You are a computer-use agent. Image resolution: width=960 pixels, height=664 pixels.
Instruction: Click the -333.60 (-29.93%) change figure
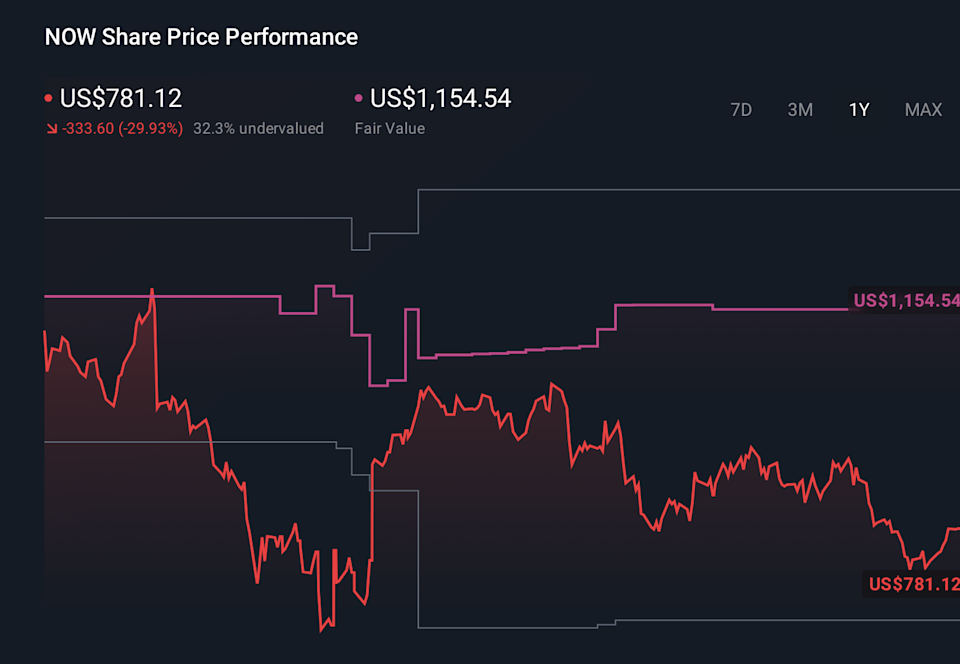click(122, 128)
